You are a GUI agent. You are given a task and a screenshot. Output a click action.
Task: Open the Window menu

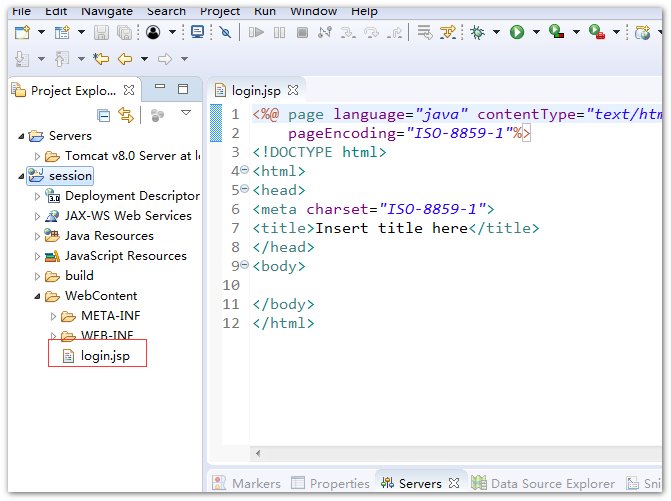pos(313,11)
